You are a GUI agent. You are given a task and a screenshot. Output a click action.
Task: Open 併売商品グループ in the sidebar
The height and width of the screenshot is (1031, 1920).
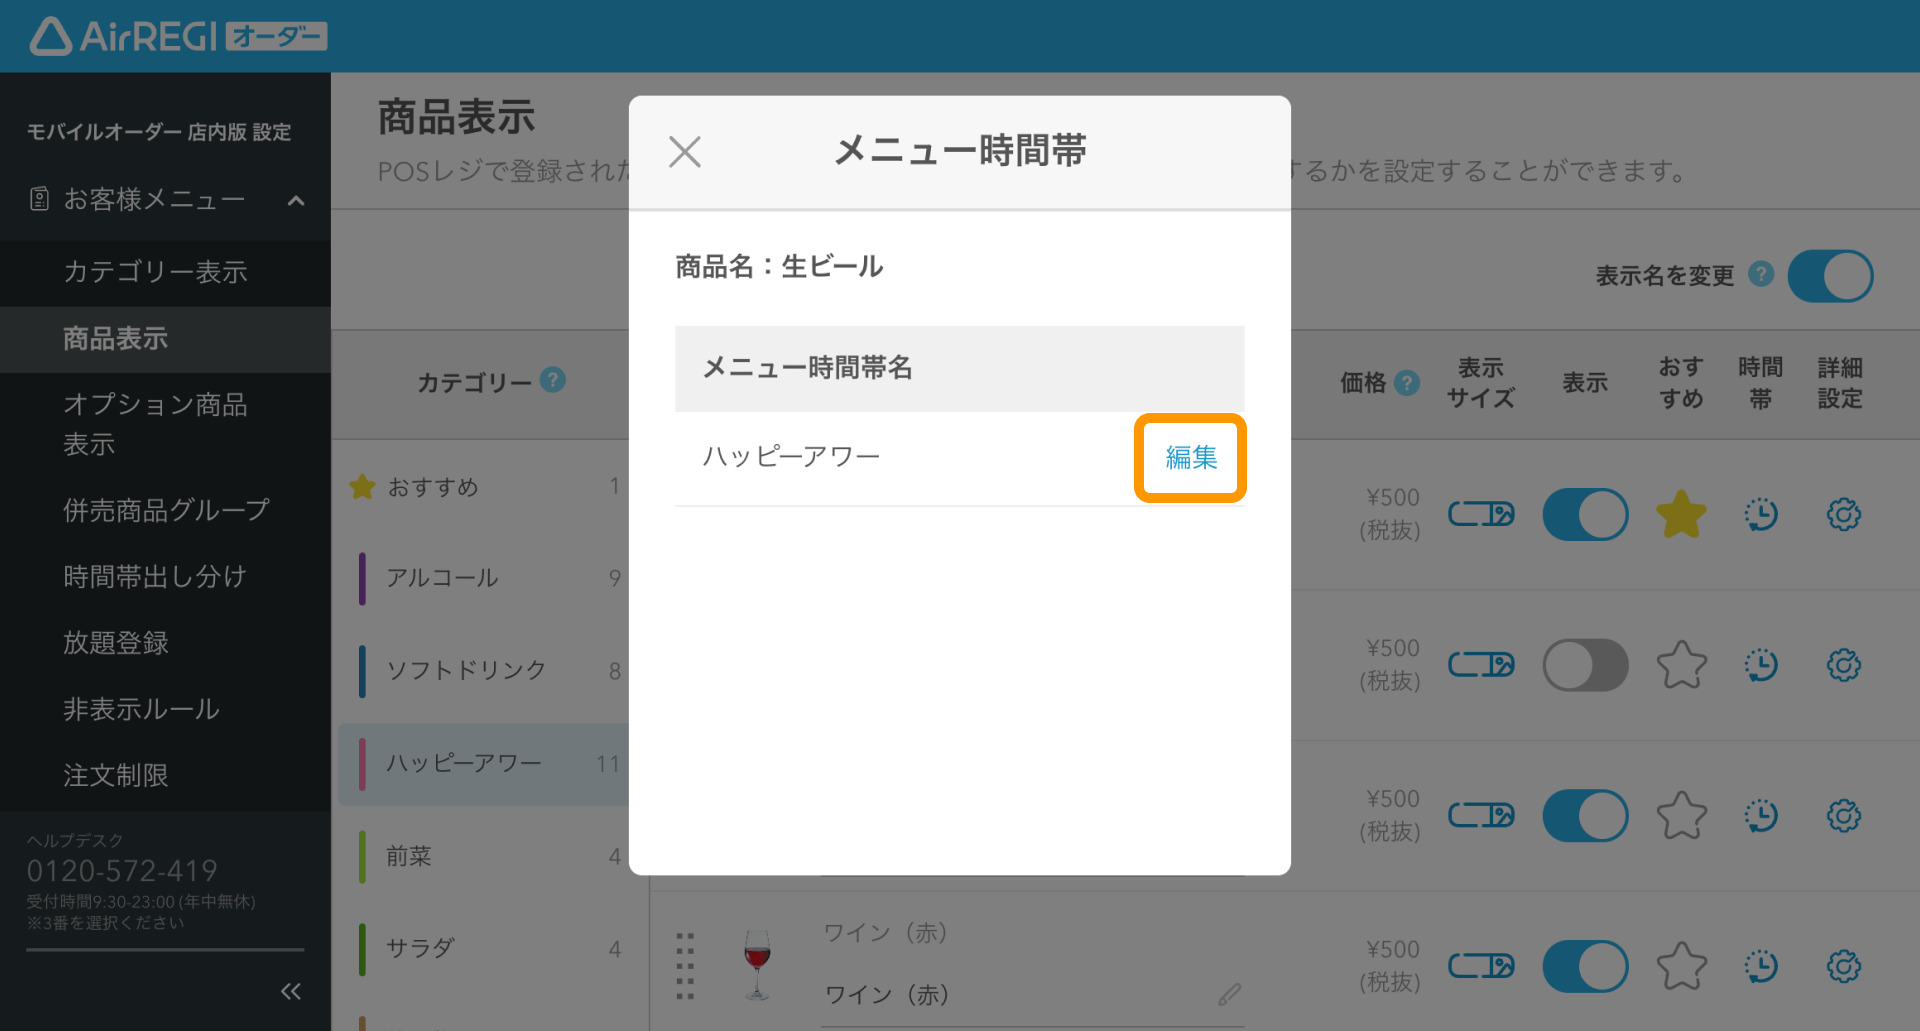[x=165, y=510]
